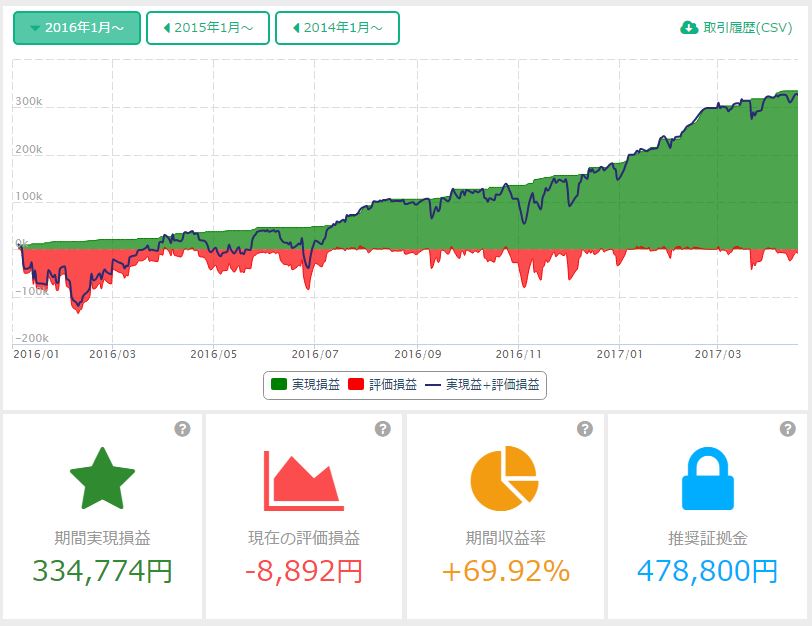Expand the 2014年1月〜 period selector
The image size is (812, 626).
pyautogui.click(x=337, y=28)
